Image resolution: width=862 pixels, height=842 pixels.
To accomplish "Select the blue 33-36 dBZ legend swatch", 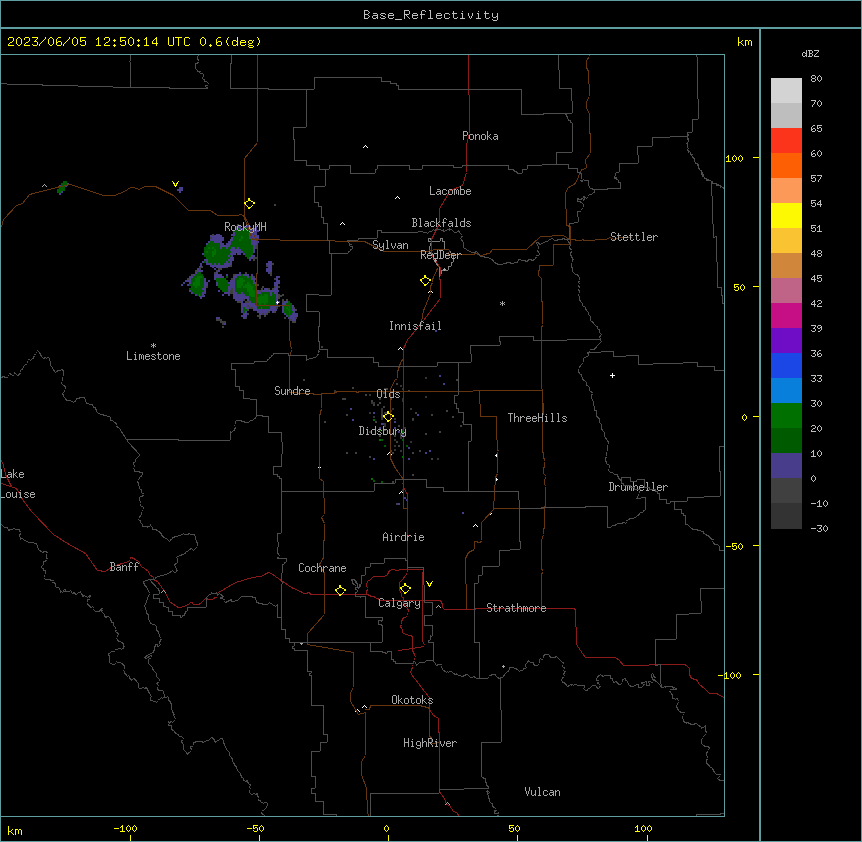I will point(786,365).
